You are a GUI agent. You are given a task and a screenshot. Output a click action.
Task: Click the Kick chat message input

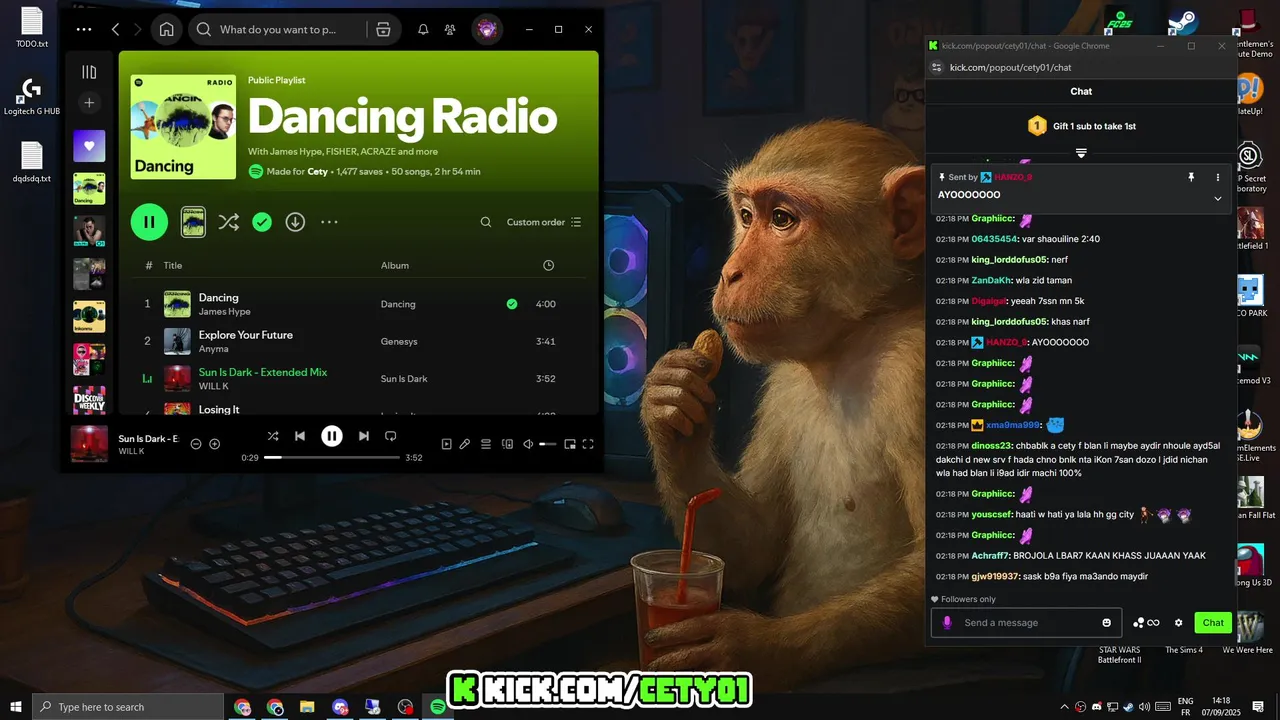pos(1027,622)
